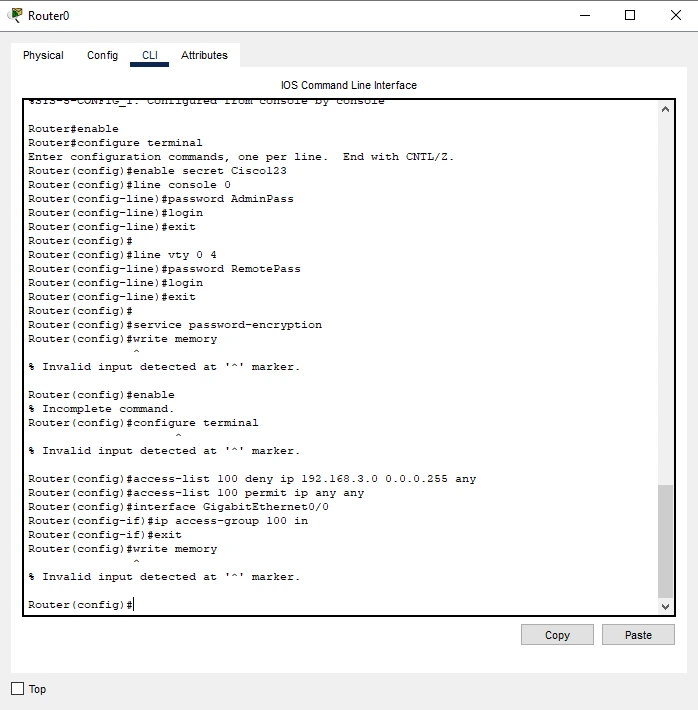Click the final Router(config)# prompt line

[x=81, y=604]
